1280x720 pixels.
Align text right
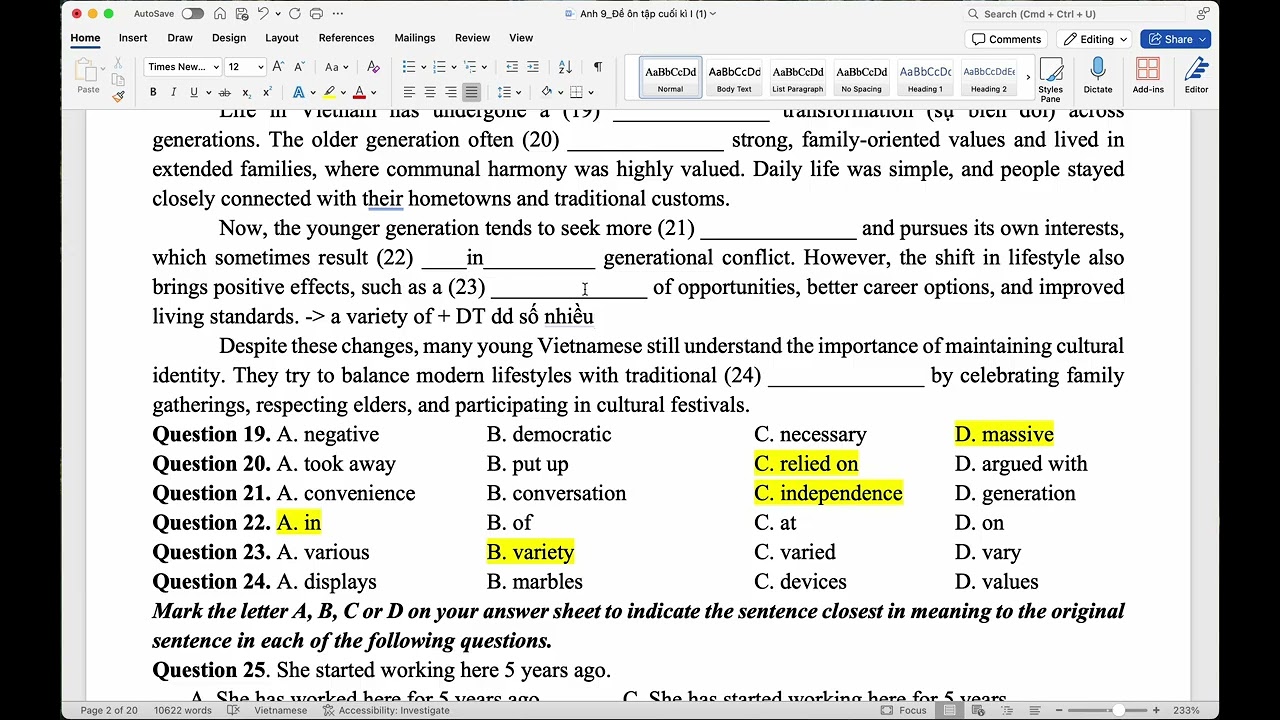(451, 93)
